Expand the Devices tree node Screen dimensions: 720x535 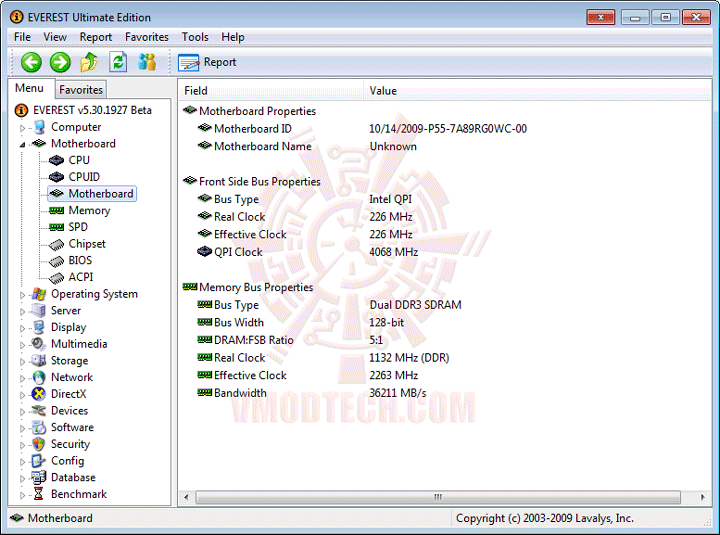click(22, 411)
